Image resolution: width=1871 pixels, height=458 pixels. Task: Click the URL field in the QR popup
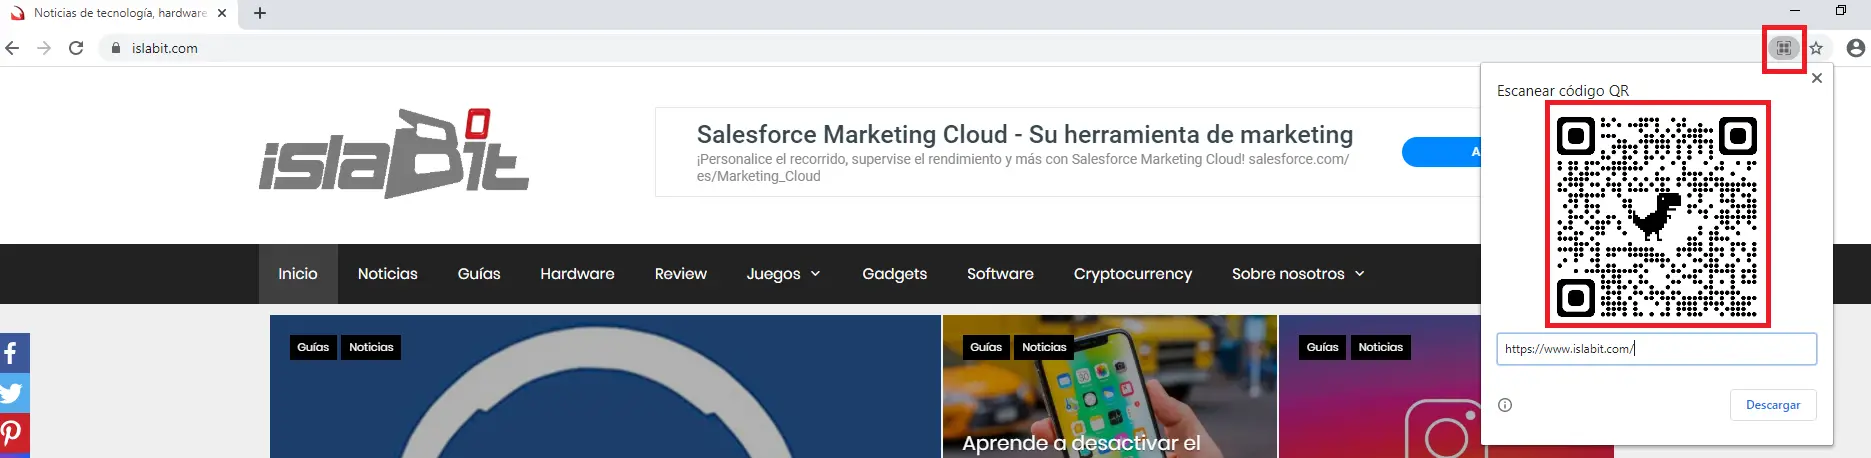1656,349
